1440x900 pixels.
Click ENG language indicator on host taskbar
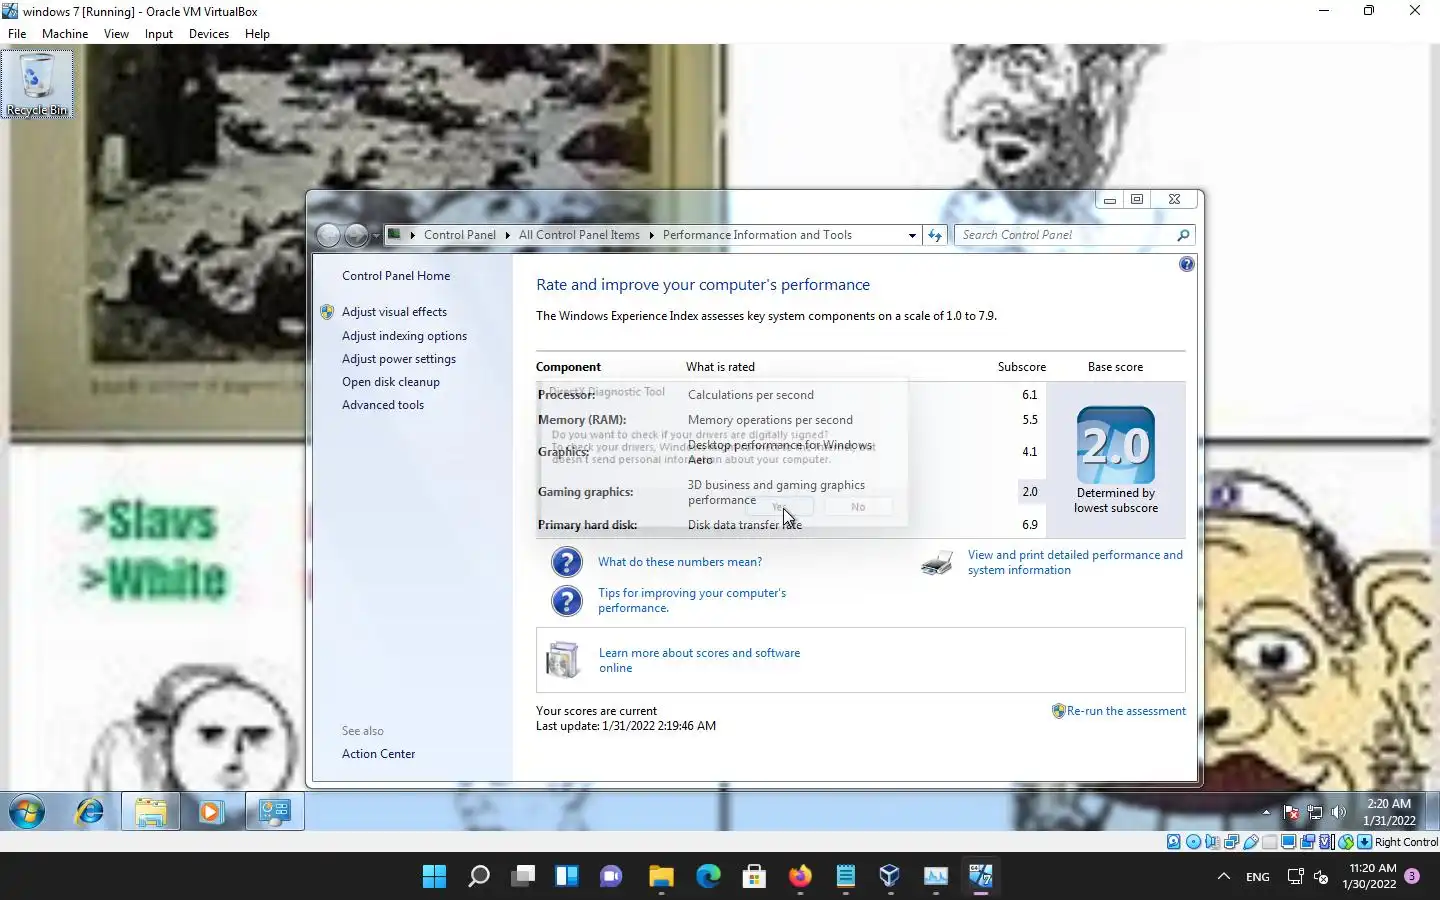click(1258, 877)
